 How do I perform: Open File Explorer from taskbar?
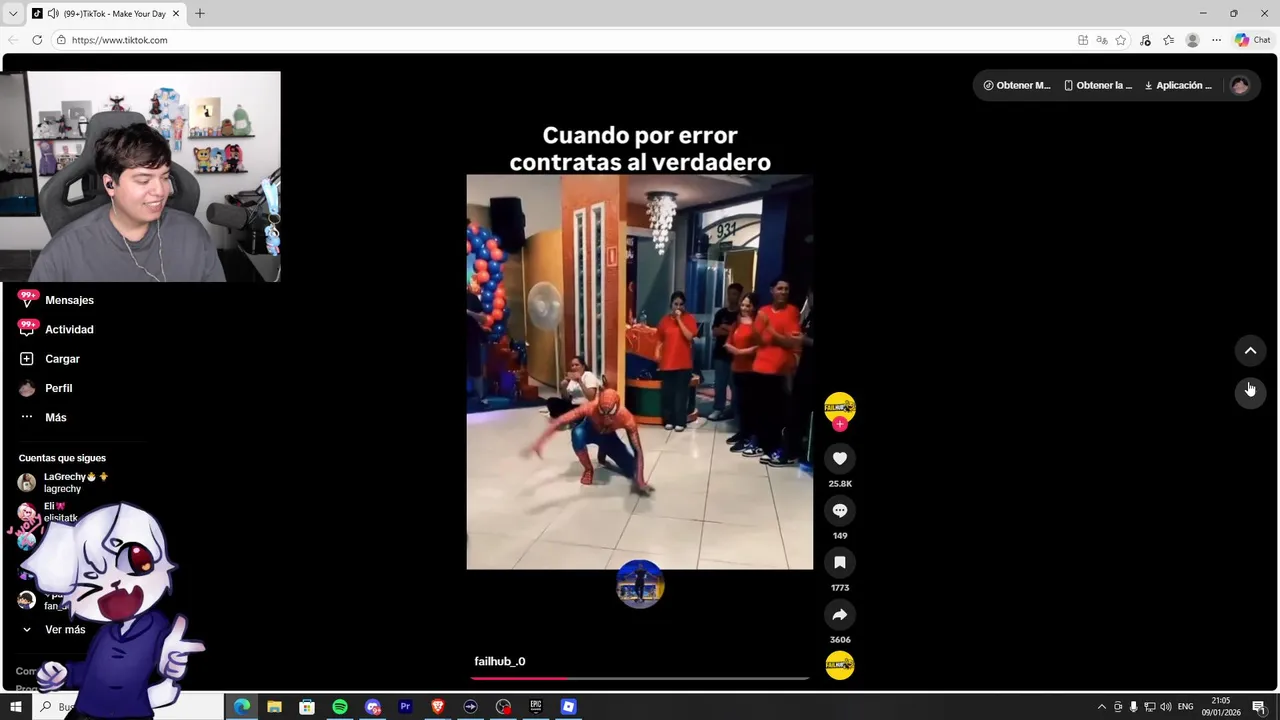coord(274,707)
